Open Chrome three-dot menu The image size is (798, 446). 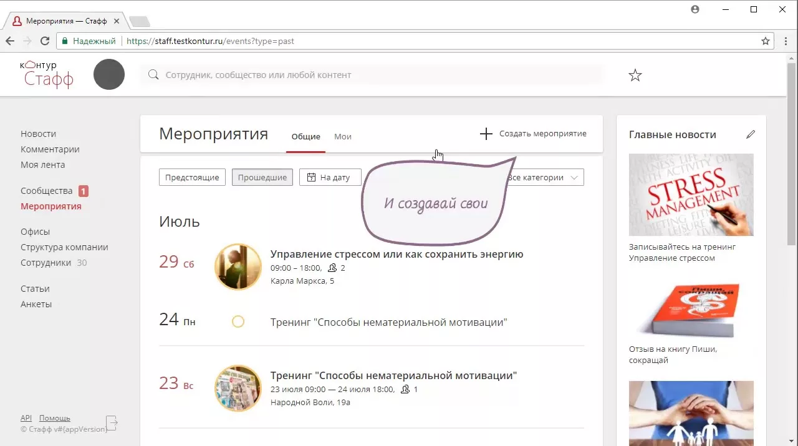786,41
